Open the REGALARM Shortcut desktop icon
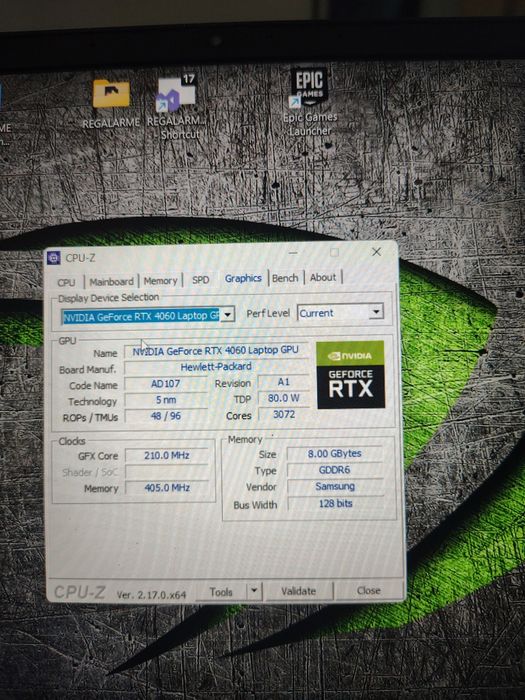Viewport: 525px width, 700px height. pos(177,106)
